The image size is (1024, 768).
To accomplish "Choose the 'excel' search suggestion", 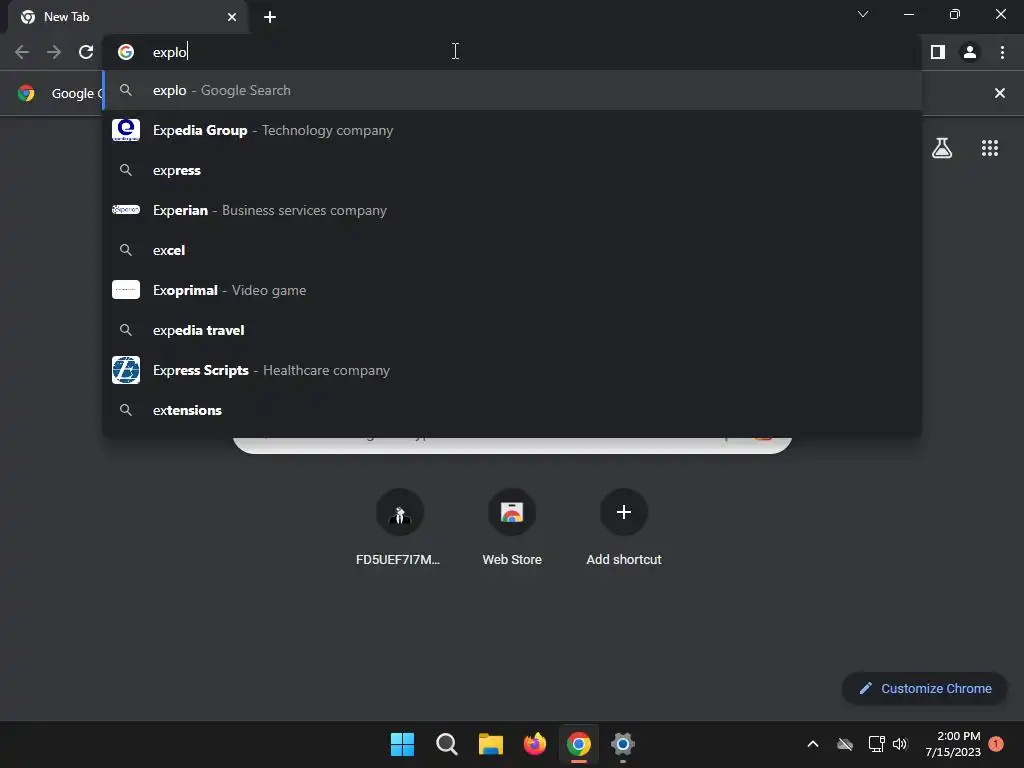I will [x=513, y=250].
